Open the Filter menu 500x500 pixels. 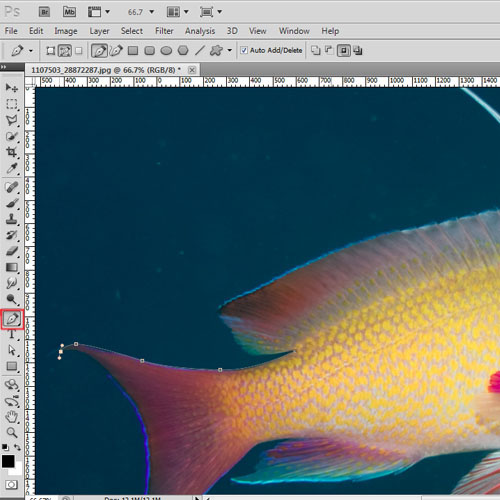(x=164, y=31)
